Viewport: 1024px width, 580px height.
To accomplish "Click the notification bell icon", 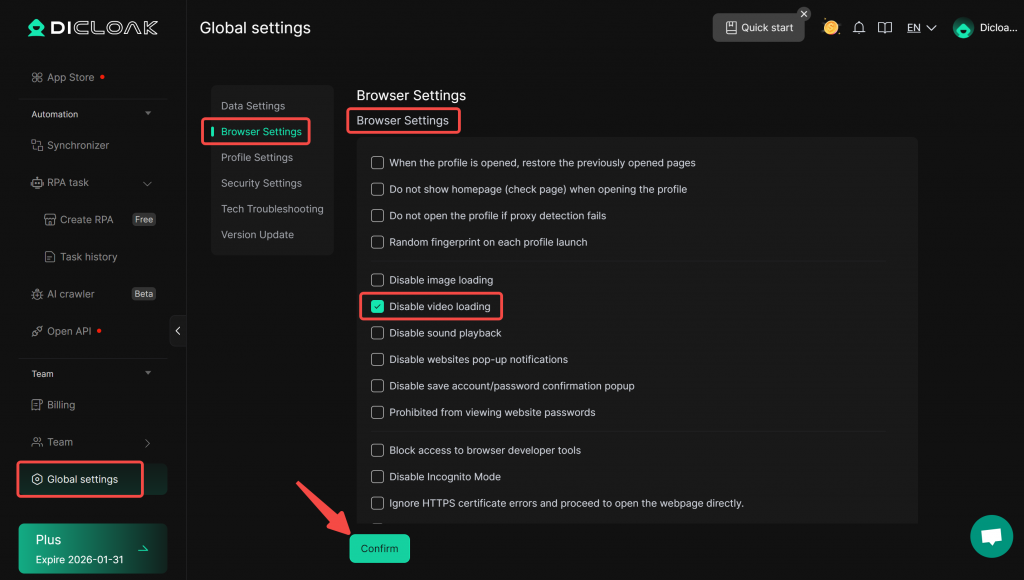I will (x=858, y=28).
